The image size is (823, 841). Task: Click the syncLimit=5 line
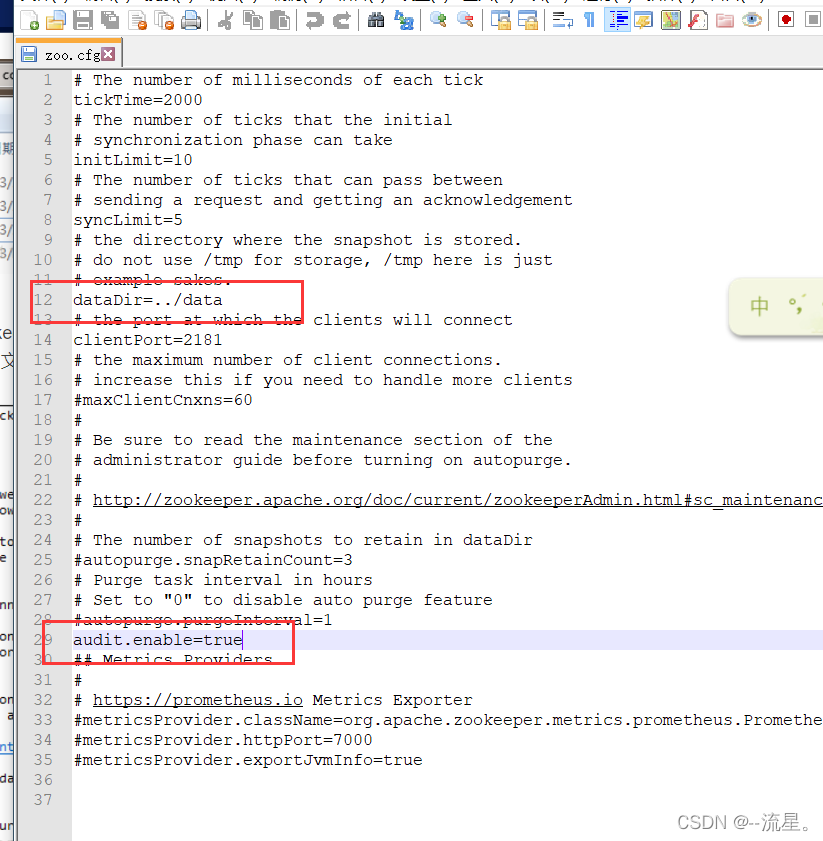128,220
